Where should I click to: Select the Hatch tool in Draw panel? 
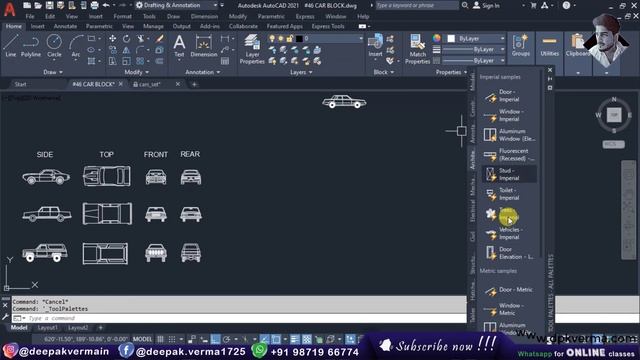[91, 61]
